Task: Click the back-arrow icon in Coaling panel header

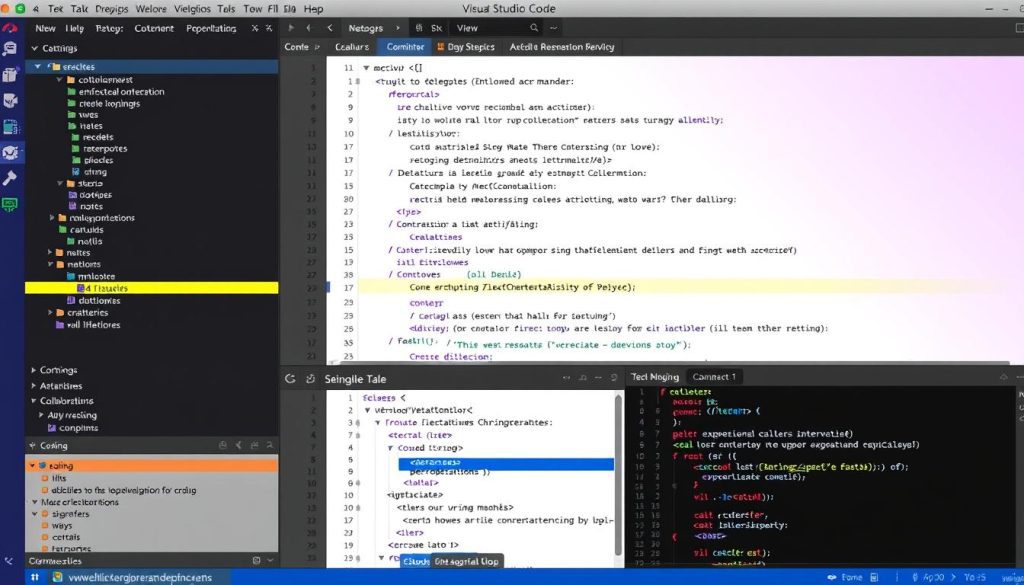Action: tap(238, 445)
